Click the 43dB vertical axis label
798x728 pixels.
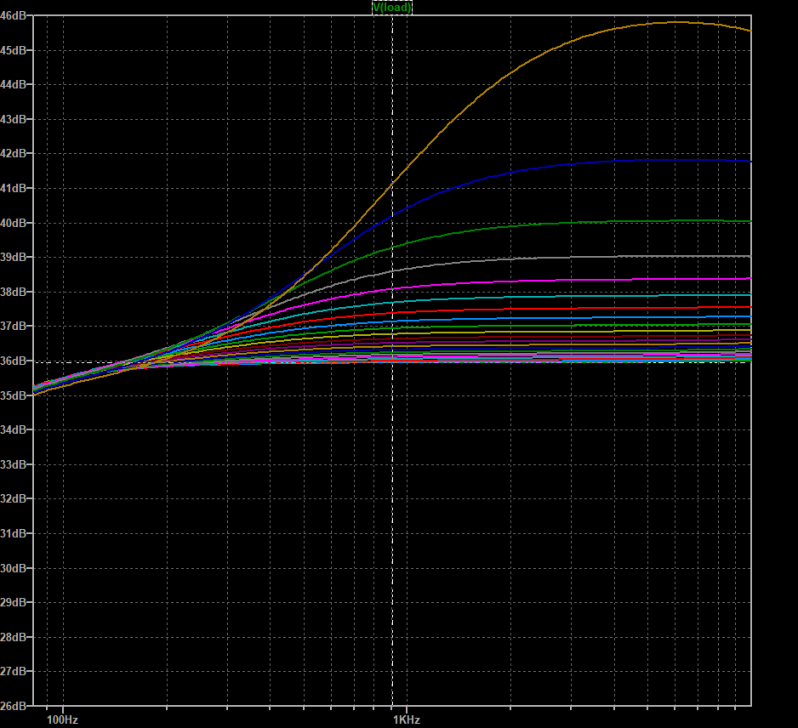(15, 119)
